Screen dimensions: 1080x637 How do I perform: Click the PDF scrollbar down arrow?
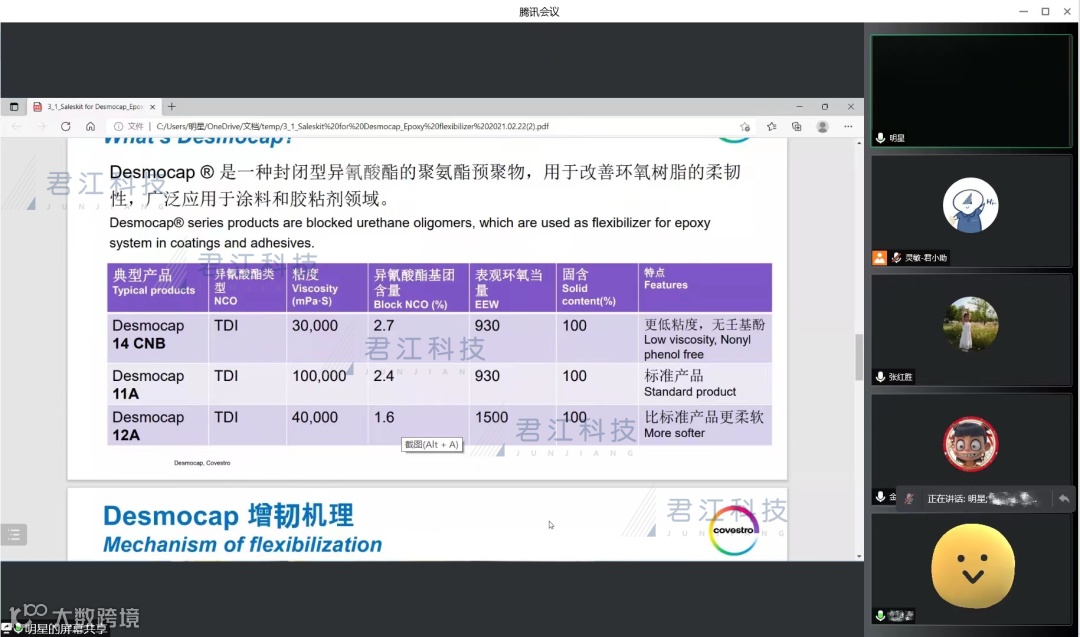pos(859,556)
